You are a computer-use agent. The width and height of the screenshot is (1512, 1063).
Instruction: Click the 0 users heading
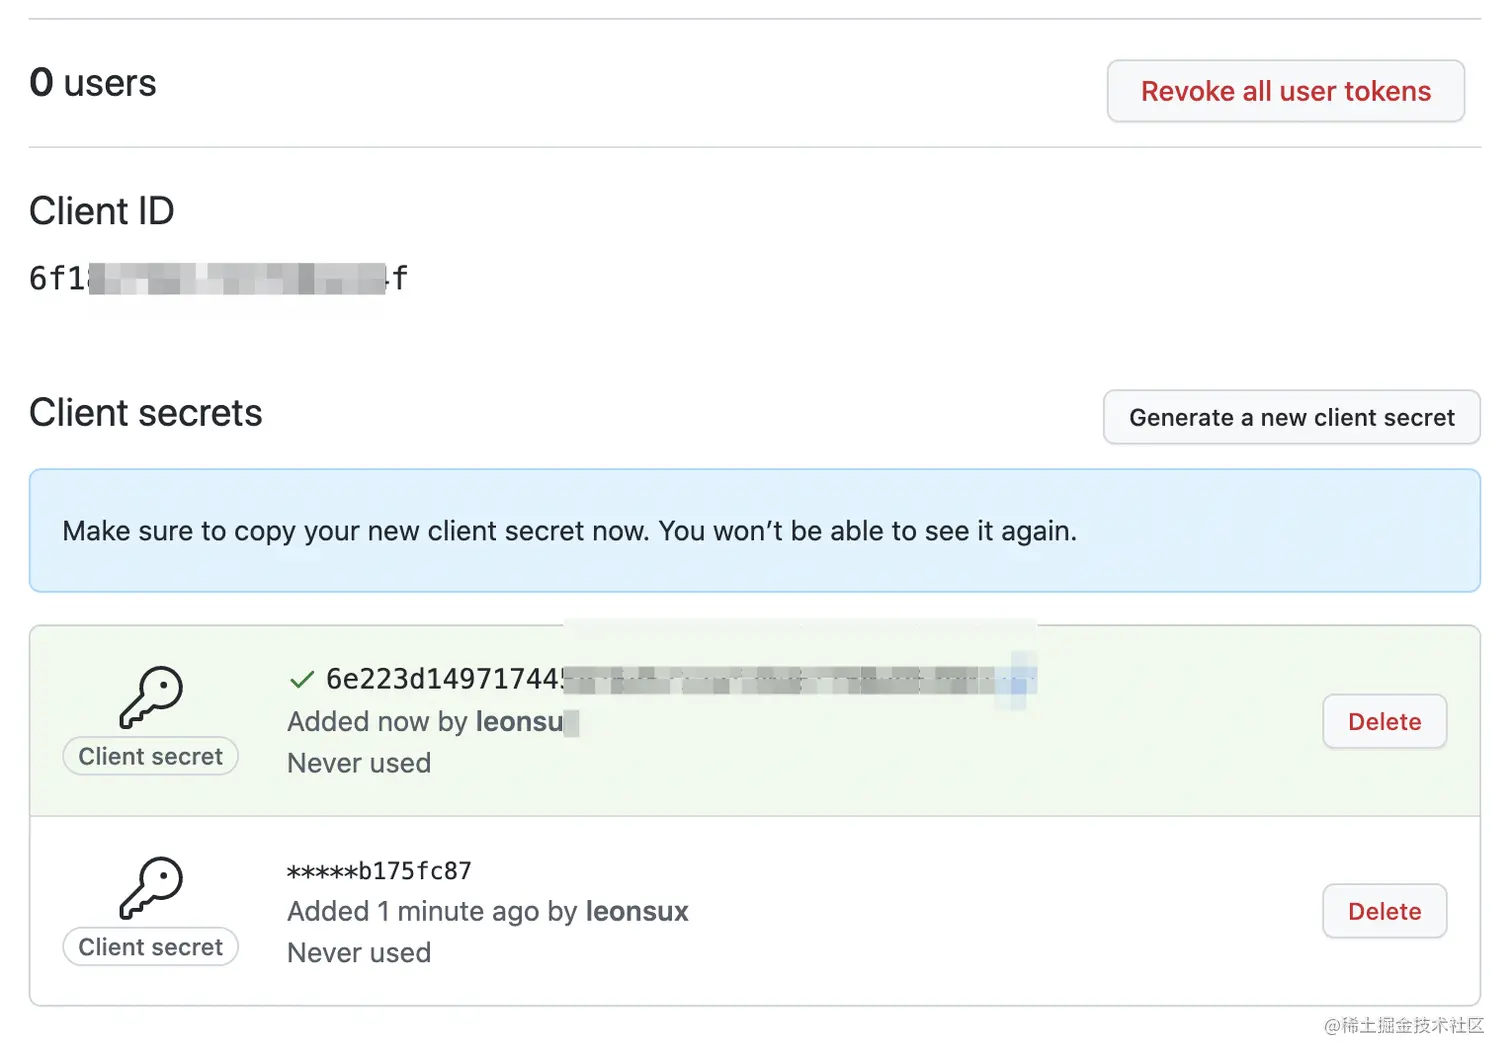coord(93,82)
